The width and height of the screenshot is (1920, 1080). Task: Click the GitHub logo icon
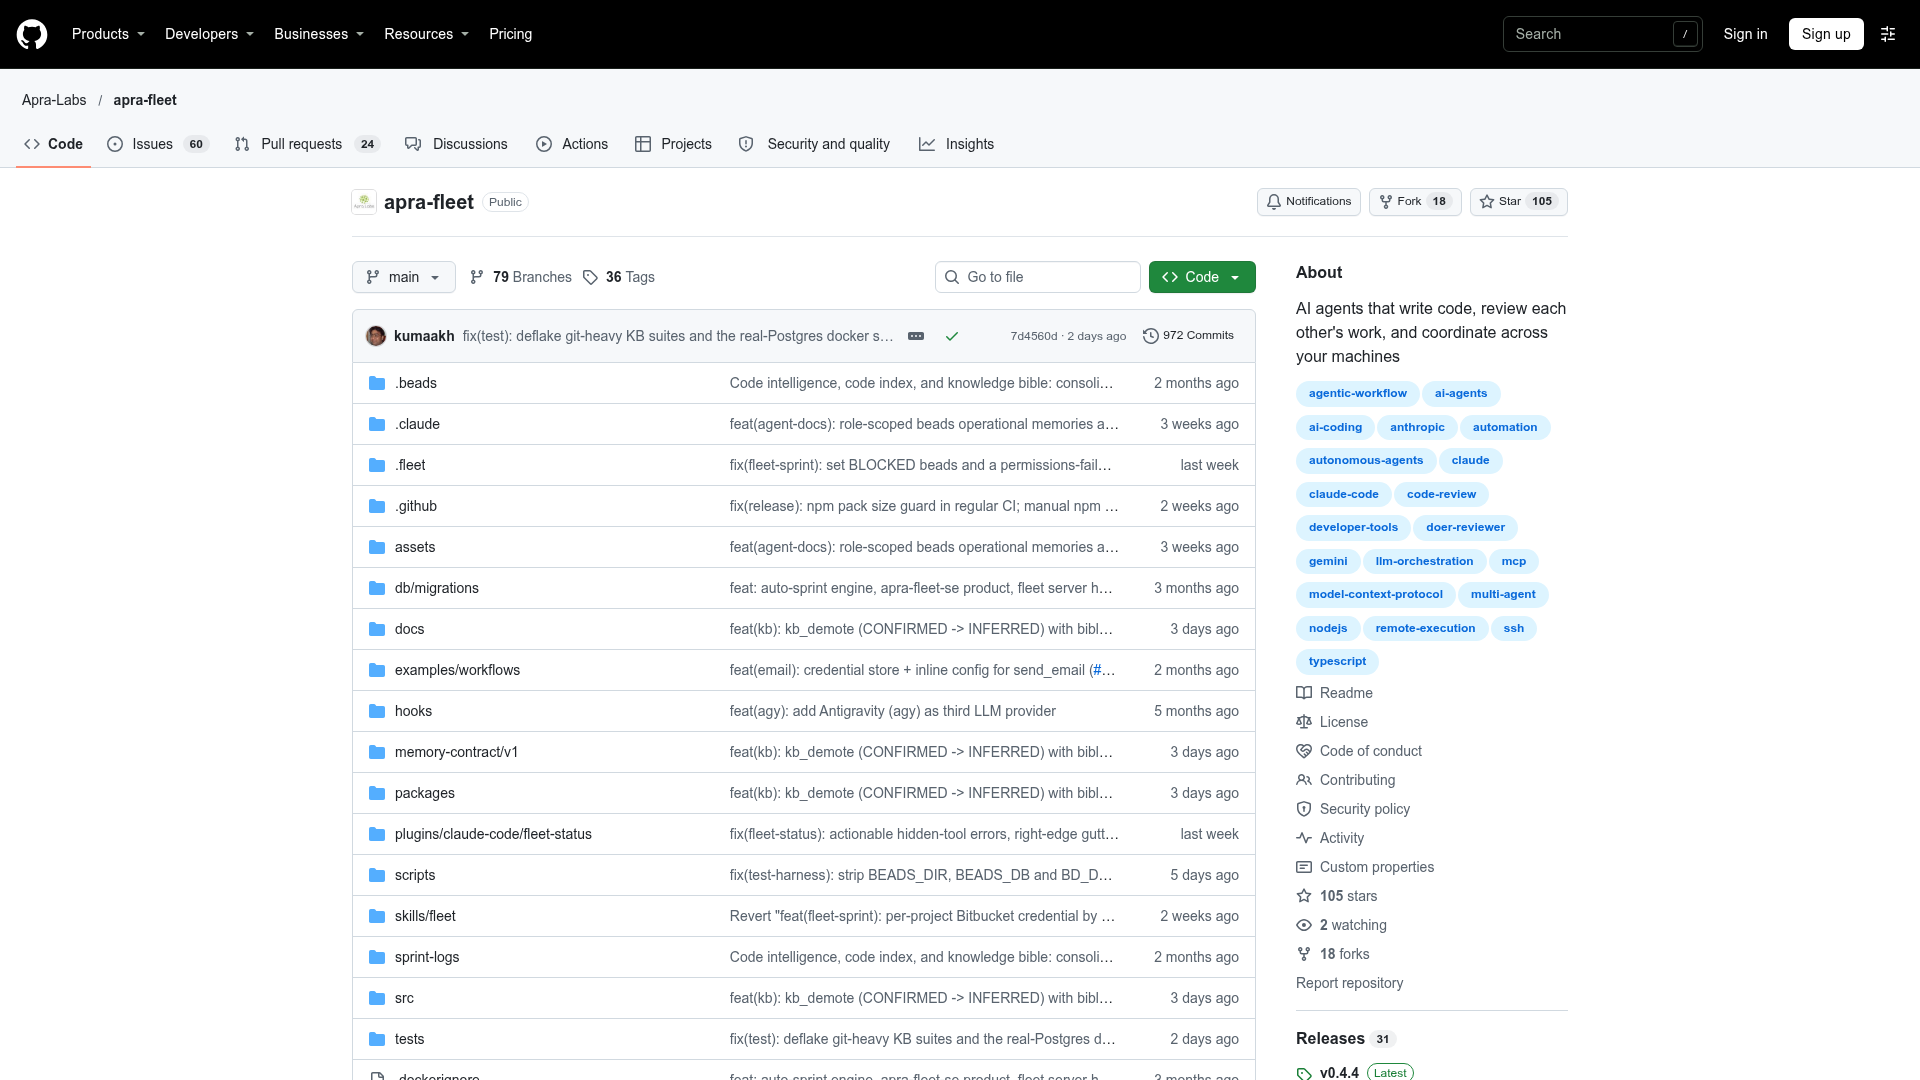pos(32,34)
